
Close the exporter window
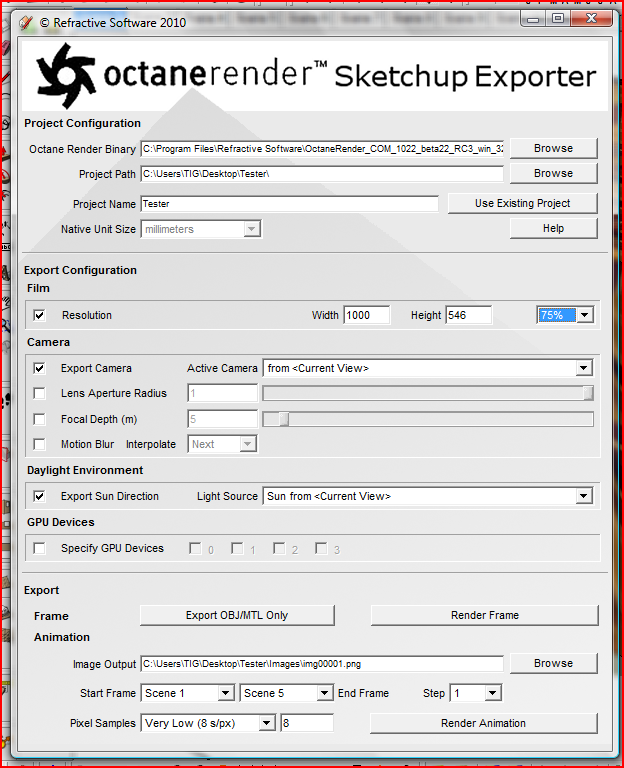tap(591, 19)
